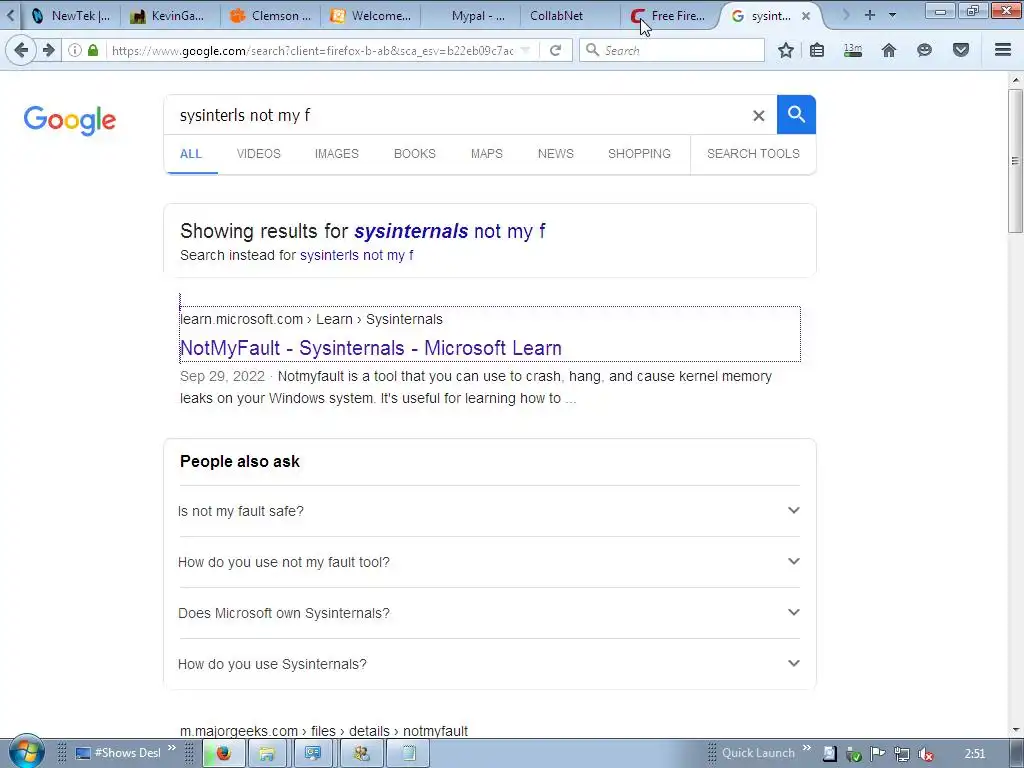Reload the page with the refresh icon

555,50
